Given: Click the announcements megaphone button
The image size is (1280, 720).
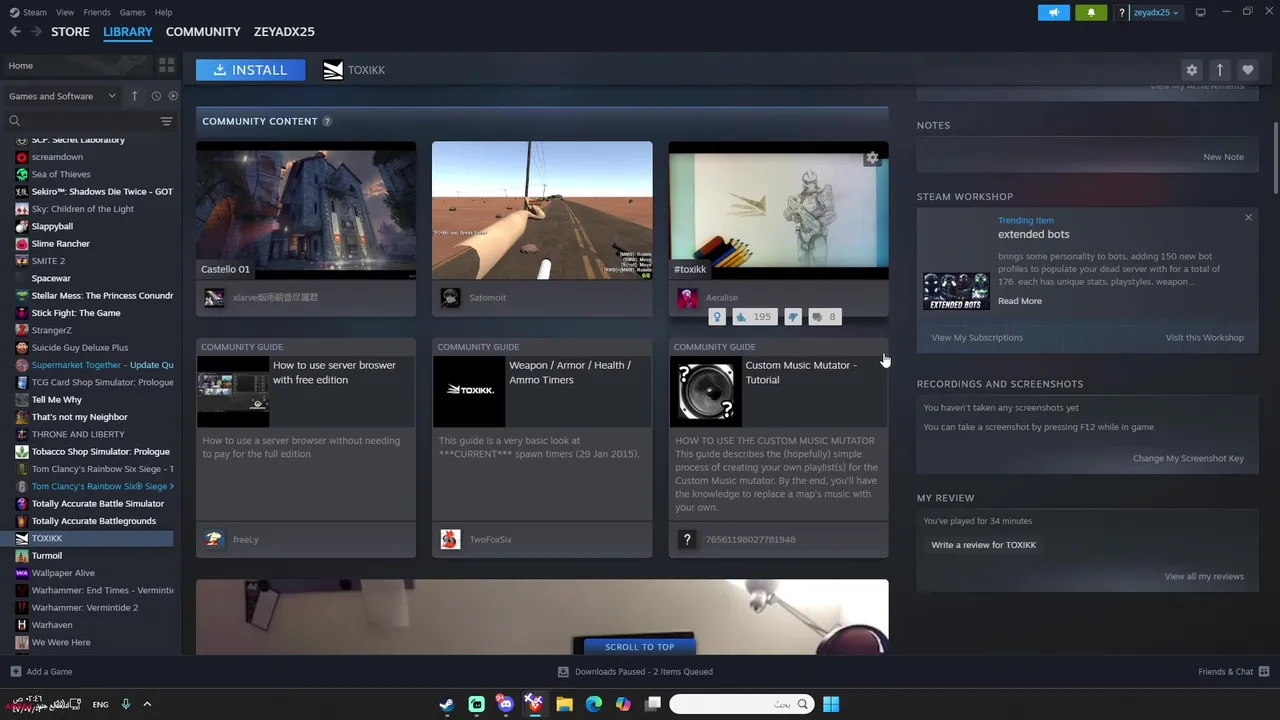Looking at the screenshot, I should pos(1053,12).
